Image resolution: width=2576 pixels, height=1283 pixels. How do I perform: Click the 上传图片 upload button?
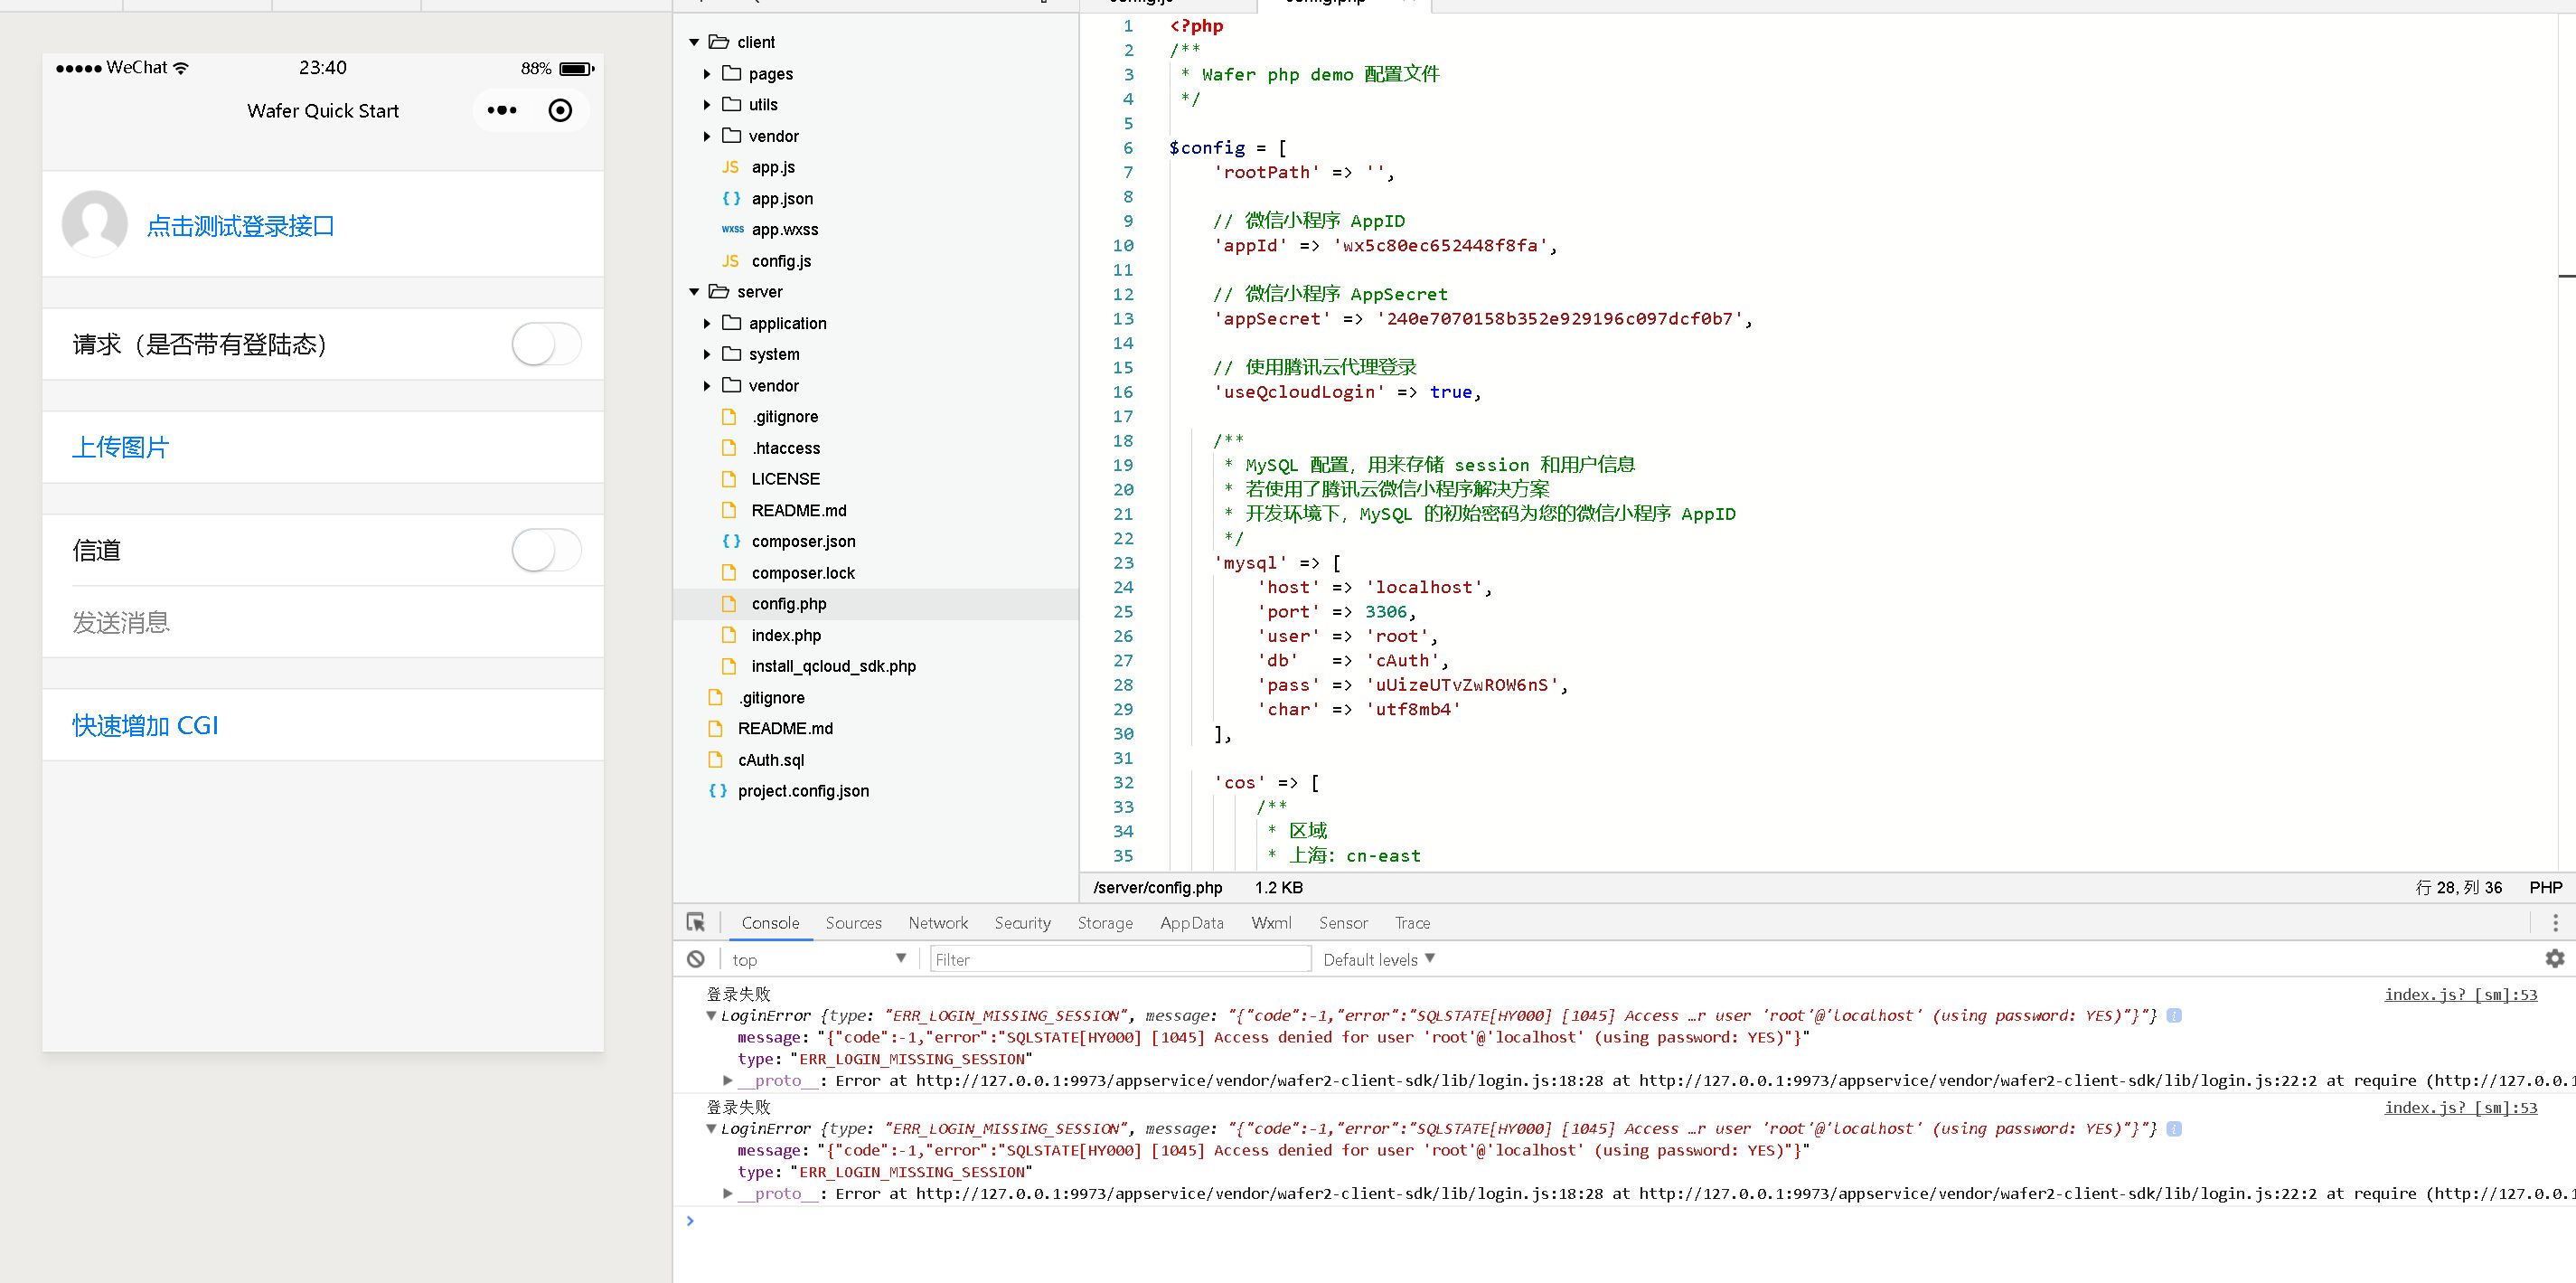point(121,447)
